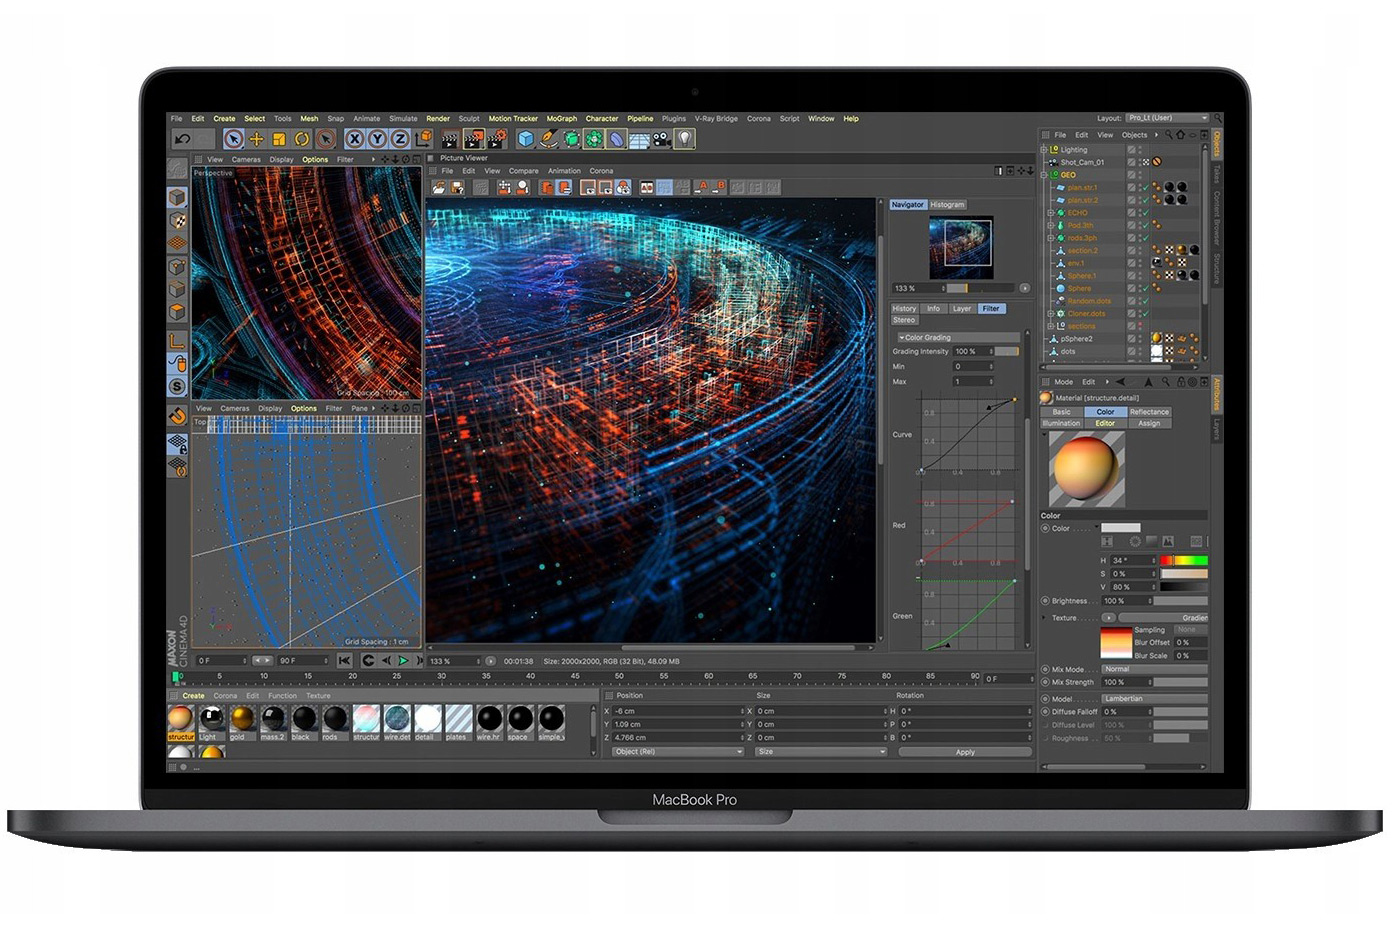The width and height of the screenshot is (1392, 928).
Task: Collapse the Color Grading section
Action: click(x=900, y=338)
